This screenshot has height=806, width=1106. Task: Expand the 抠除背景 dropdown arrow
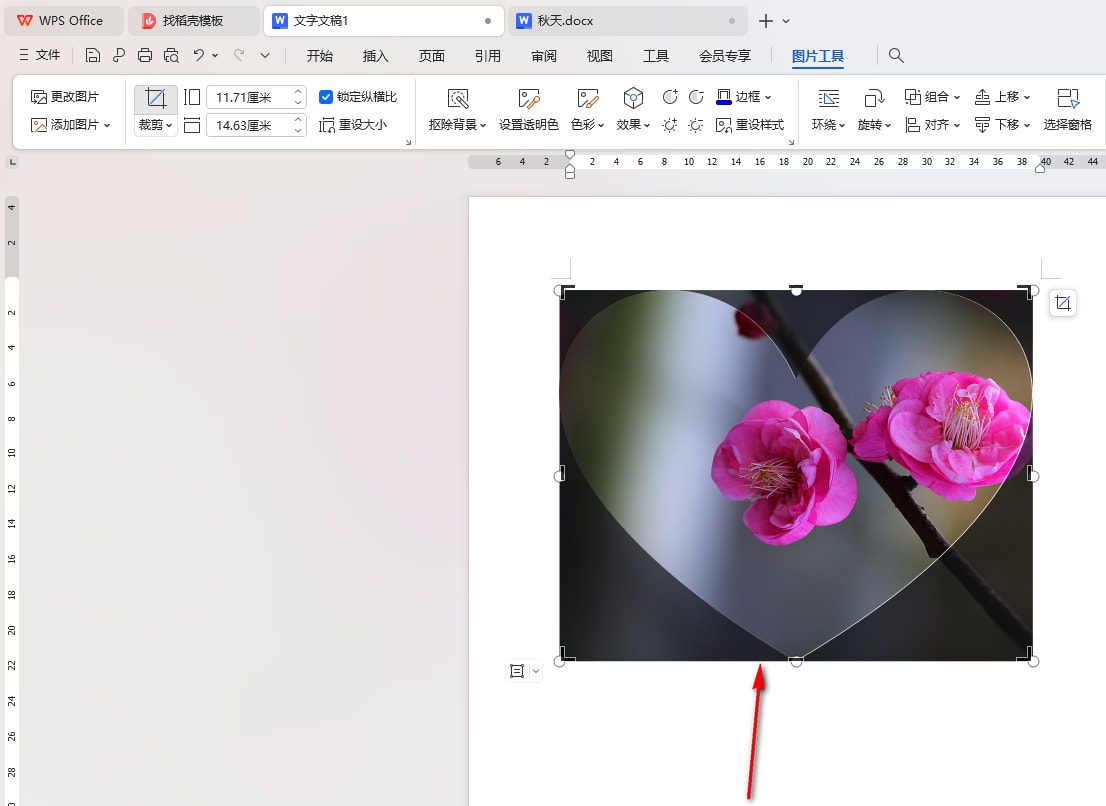483,126
